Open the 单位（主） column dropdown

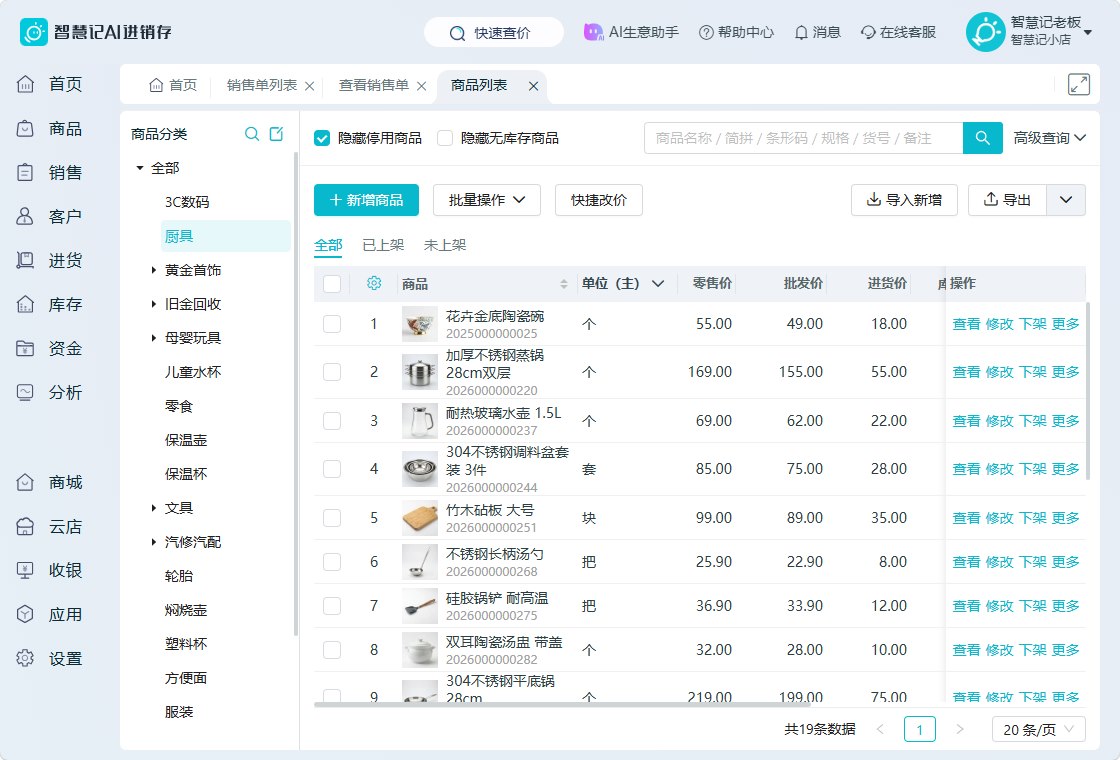pos(658,284)
